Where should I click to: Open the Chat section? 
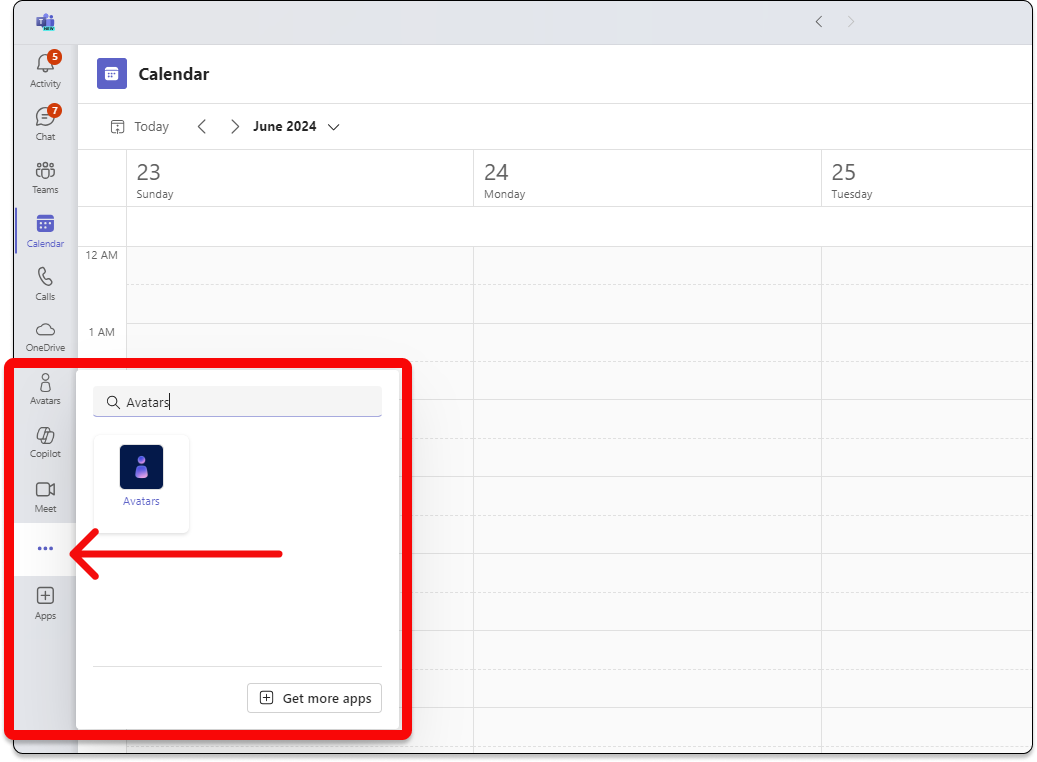click(x=45, y=120)
